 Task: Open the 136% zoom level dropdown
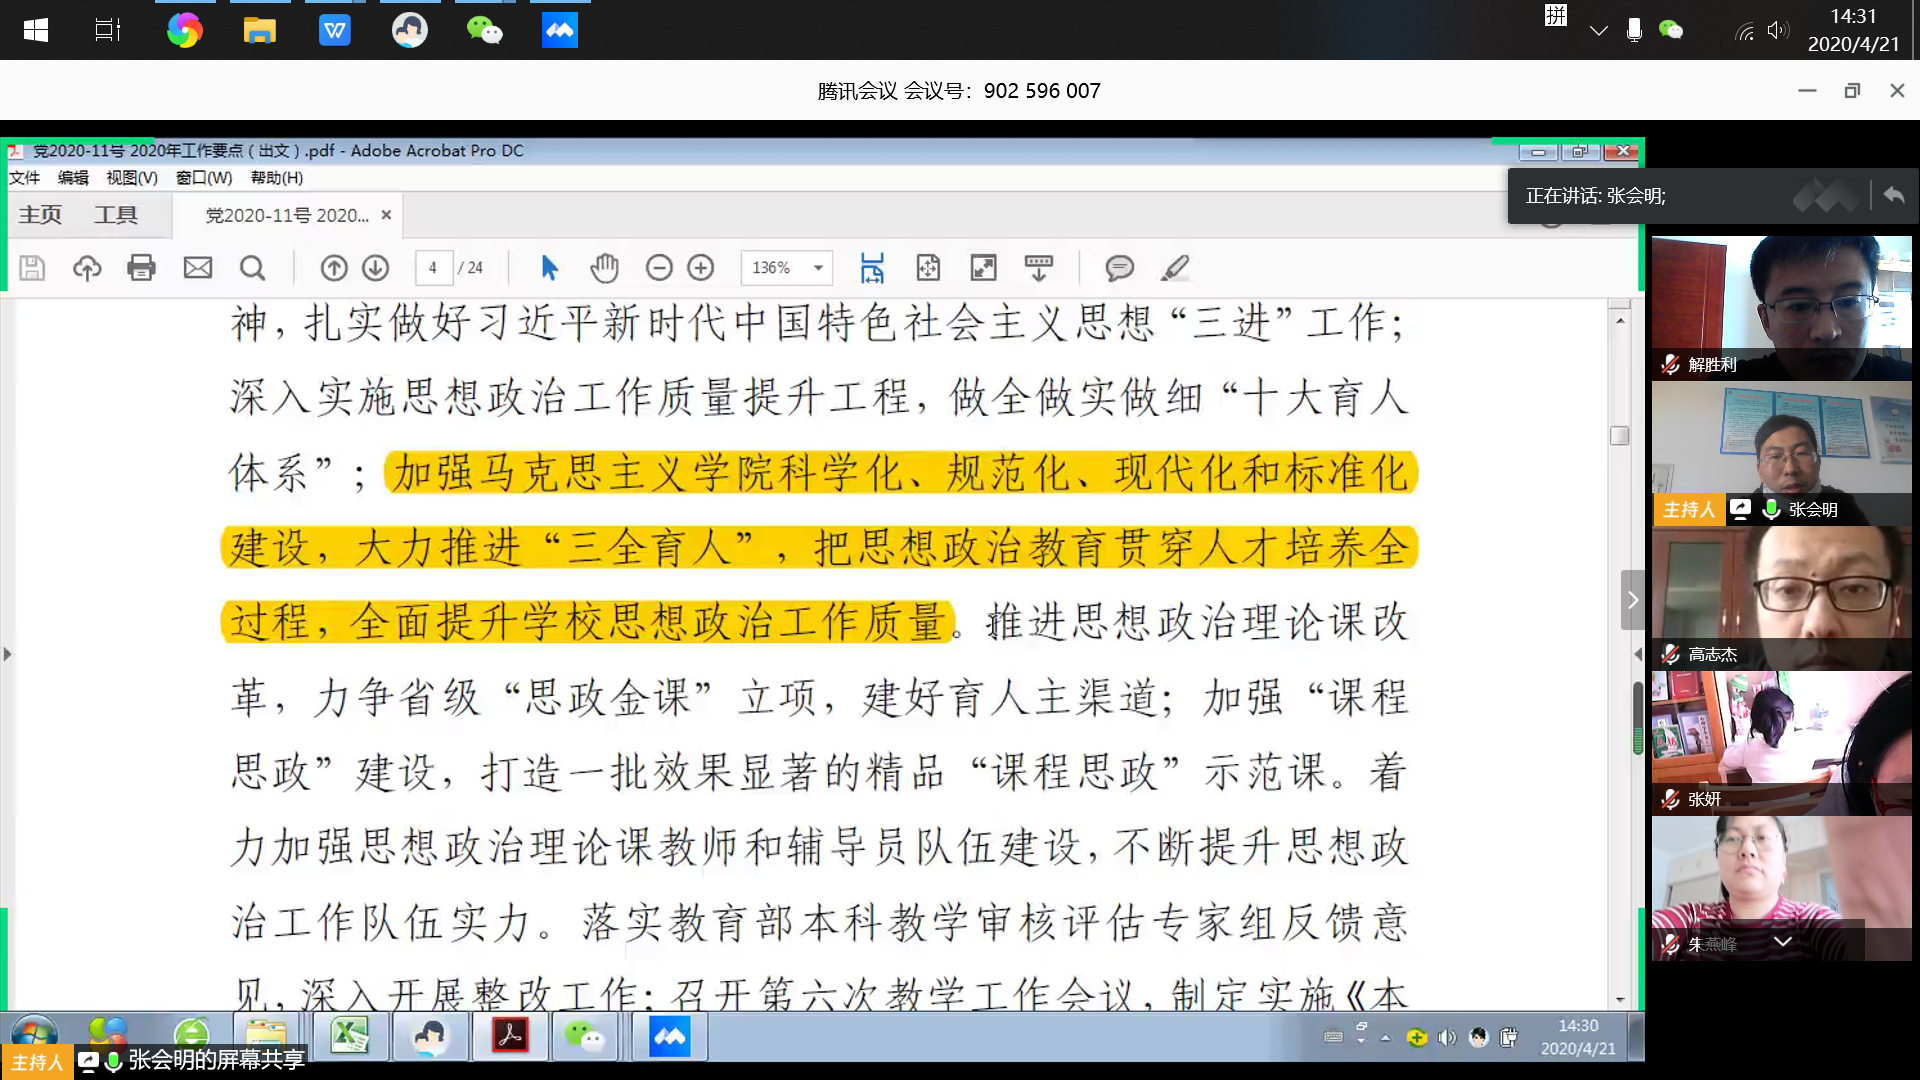pyautogui.click(x=818, y=268)
